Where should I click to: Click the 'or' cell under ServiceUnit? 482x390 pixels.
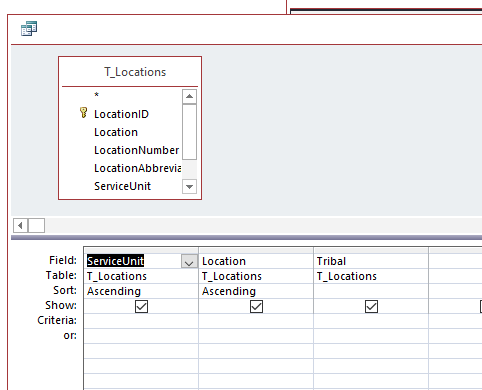coord(141,336)
